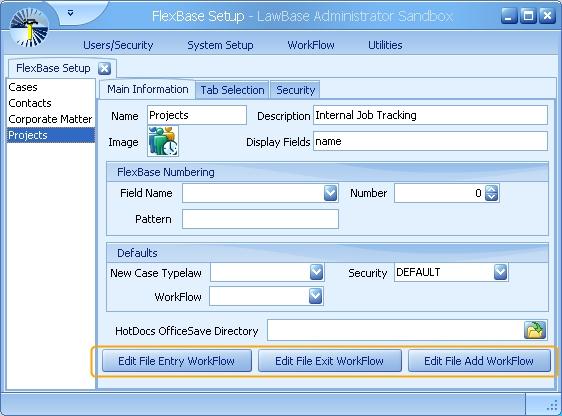Click the Projects image icon
Image resolution: width=562 pixels, height=416 pixels.
[163, 141]
